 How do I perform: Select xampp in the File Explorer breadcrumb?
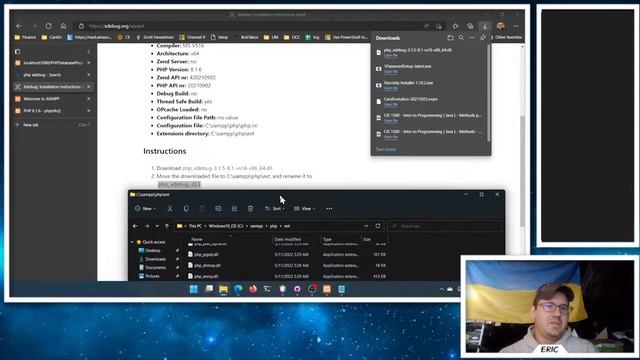(x=257, y=226)
